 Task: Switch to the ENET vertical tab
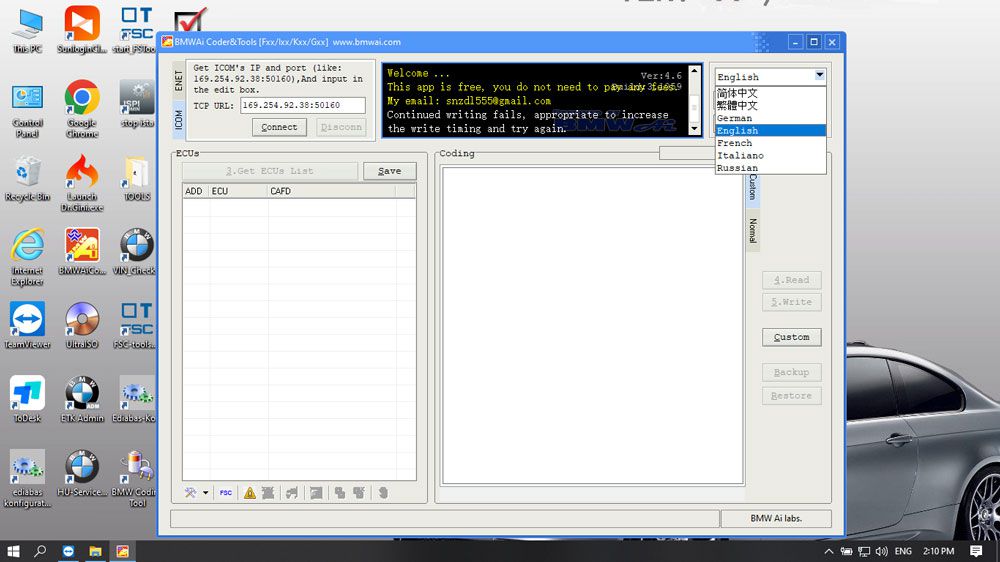179,80
